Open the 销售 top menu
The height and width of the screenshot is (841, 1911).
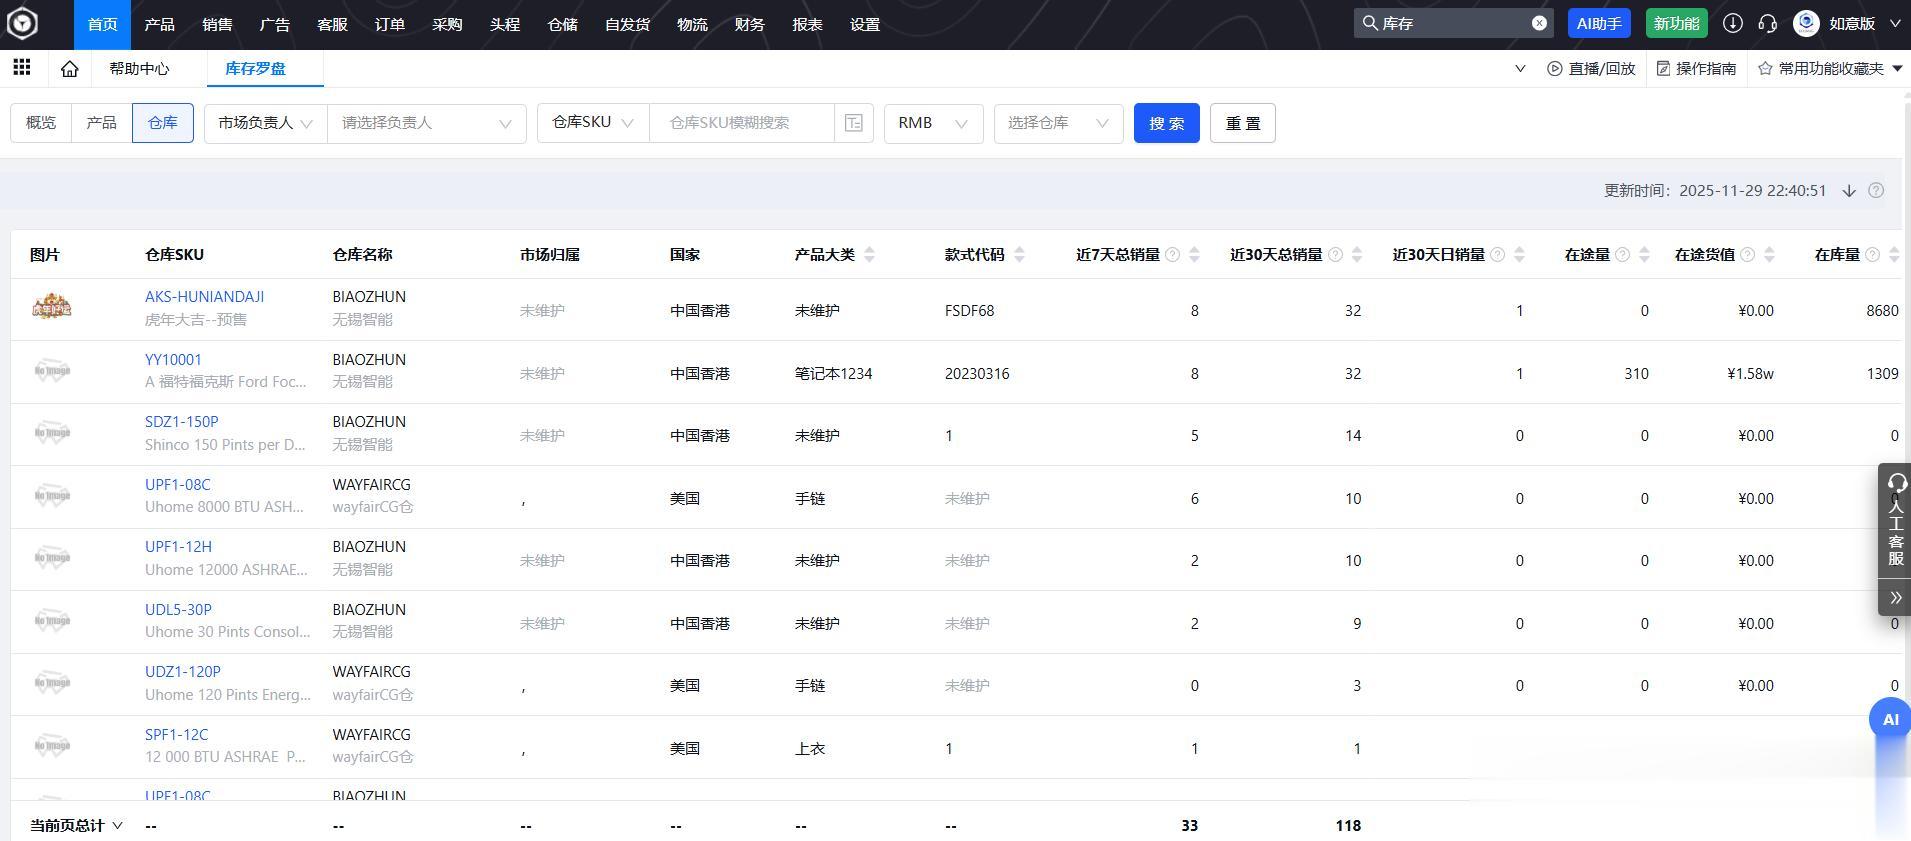(217, 24)
